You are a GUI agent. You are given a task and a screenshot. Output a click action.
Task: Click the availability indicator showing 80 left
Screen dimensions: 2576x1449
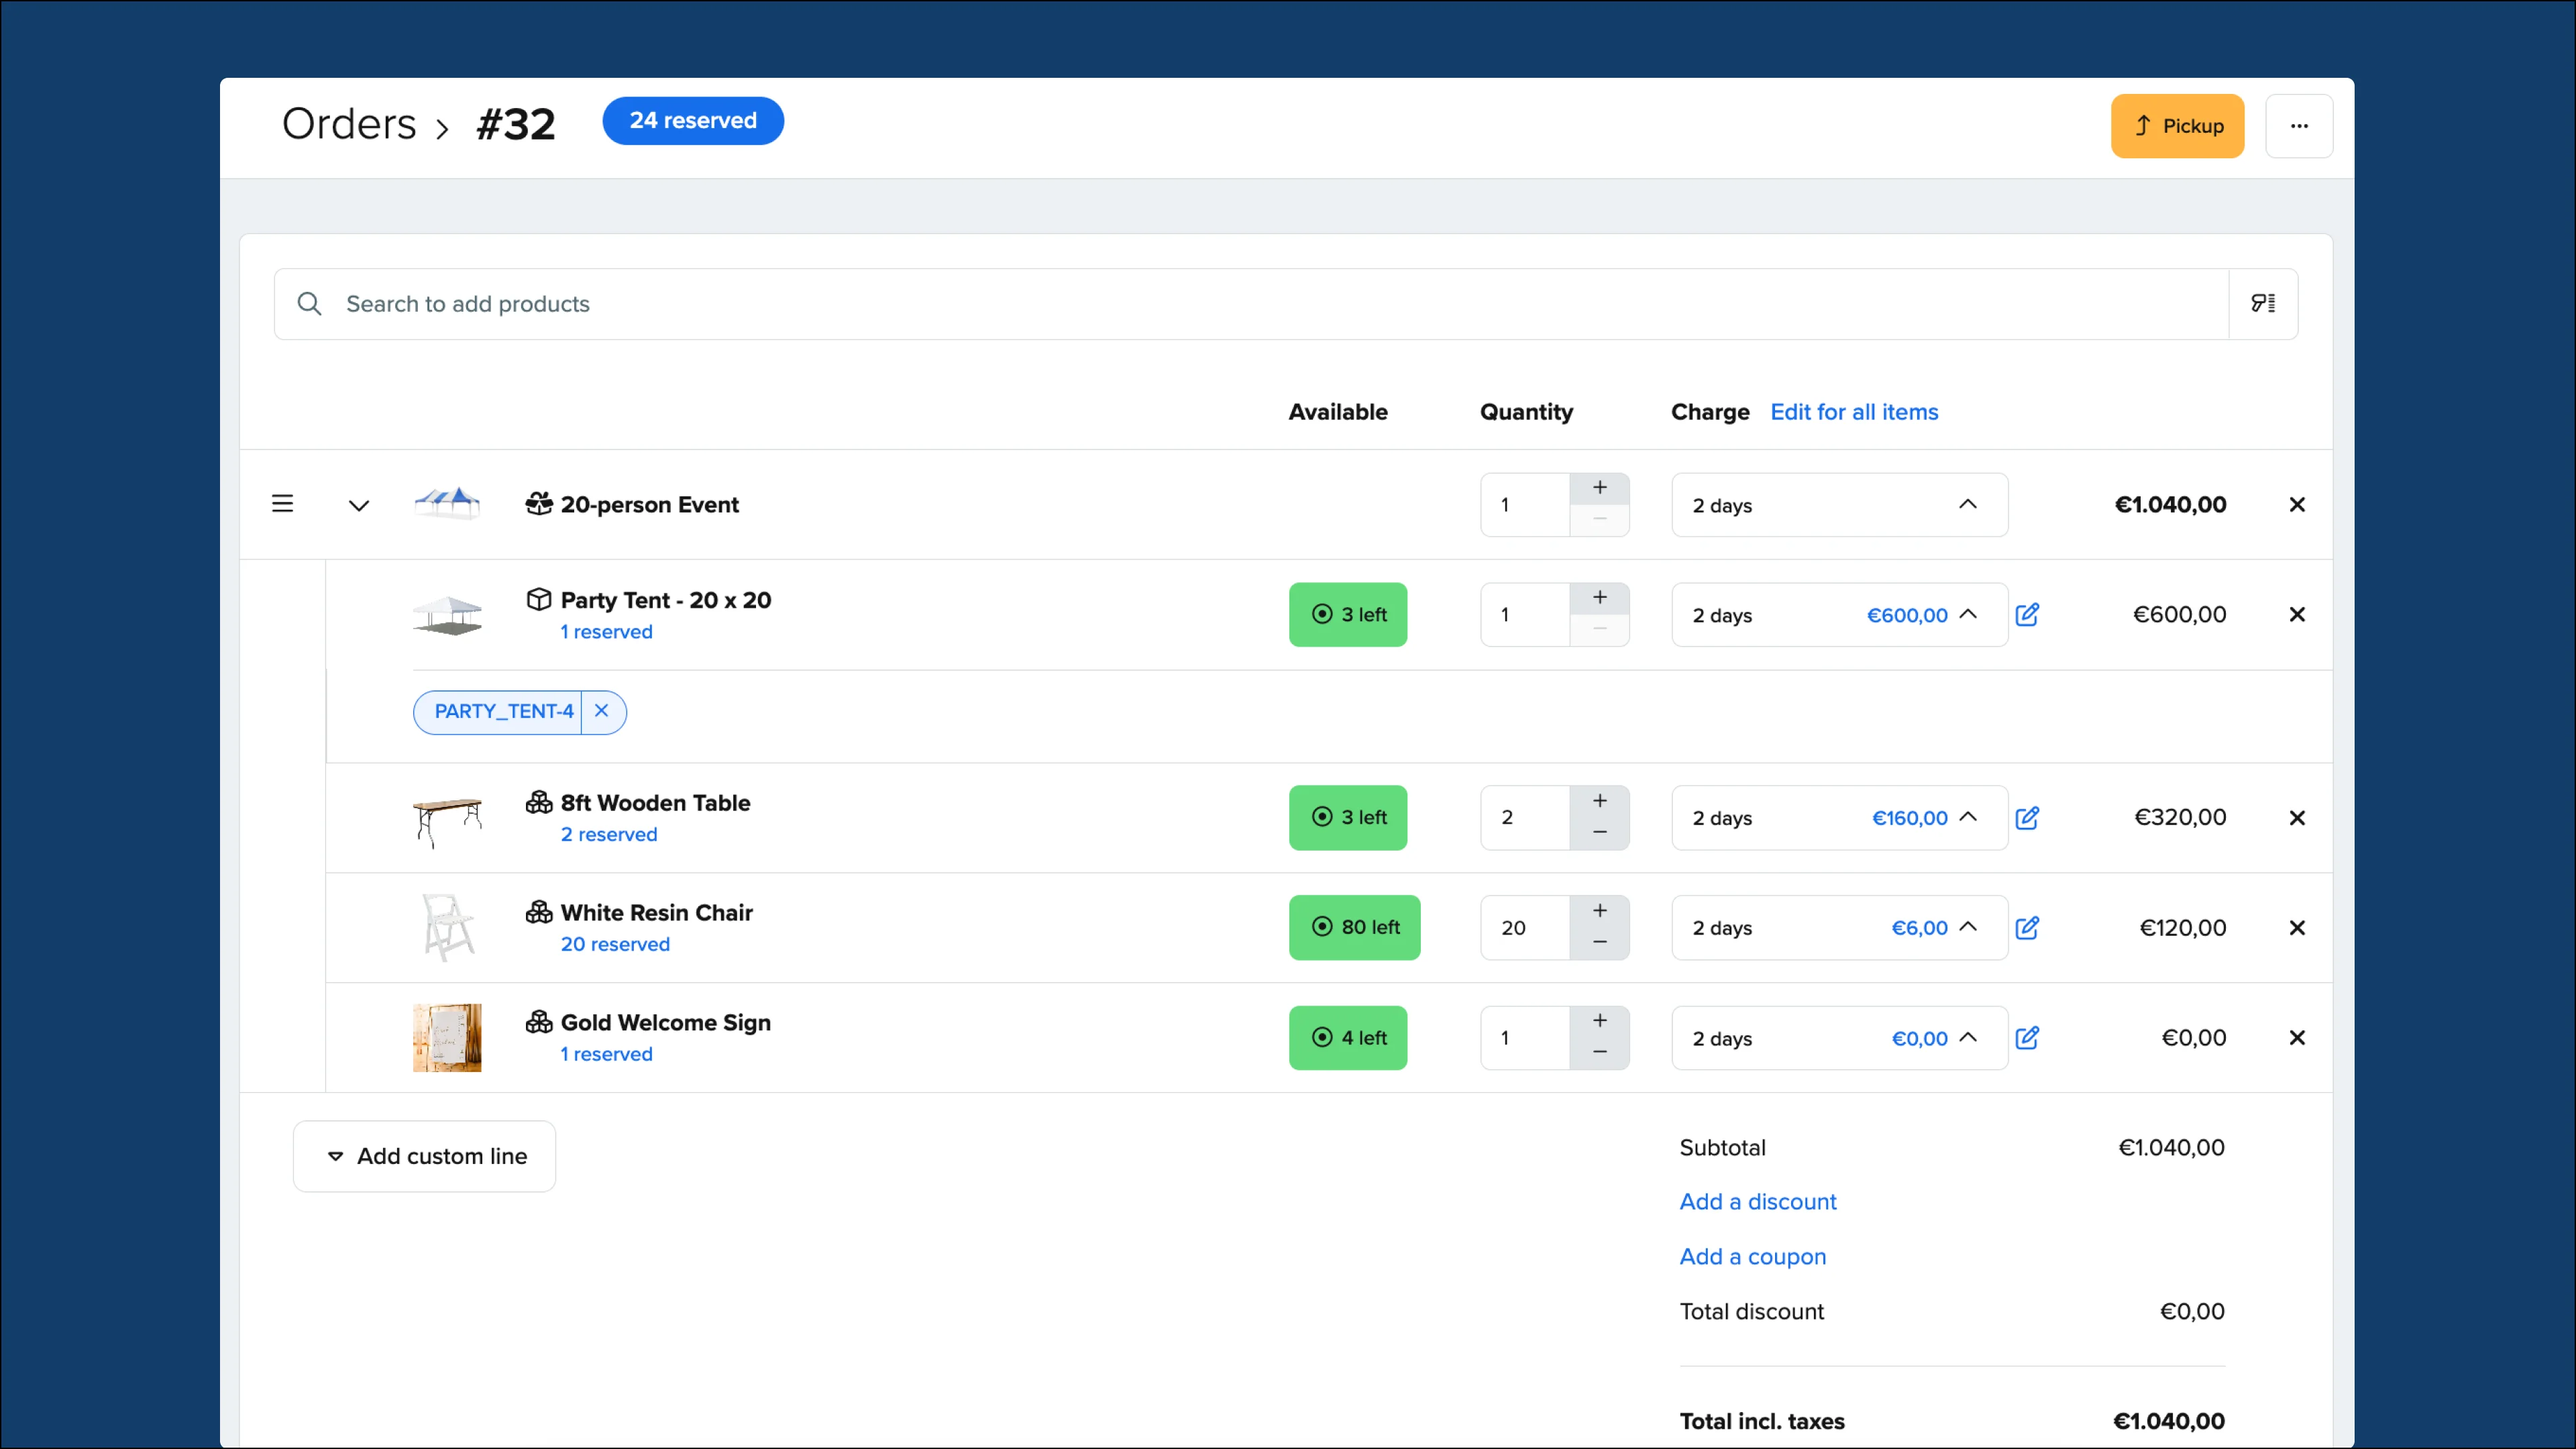click(x=1354, y=927)
